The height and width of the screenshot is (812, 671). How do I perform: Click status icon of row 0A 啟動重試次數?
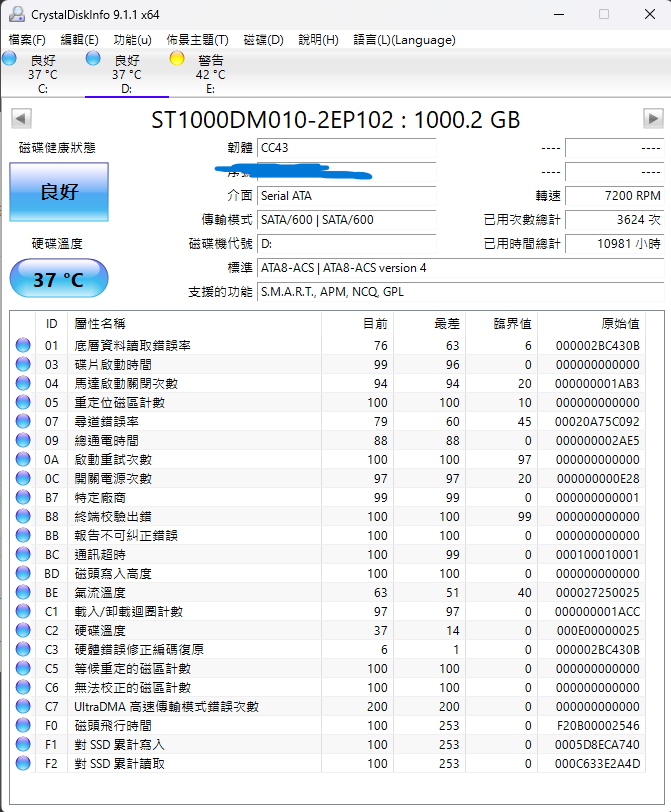click(23, 459)
